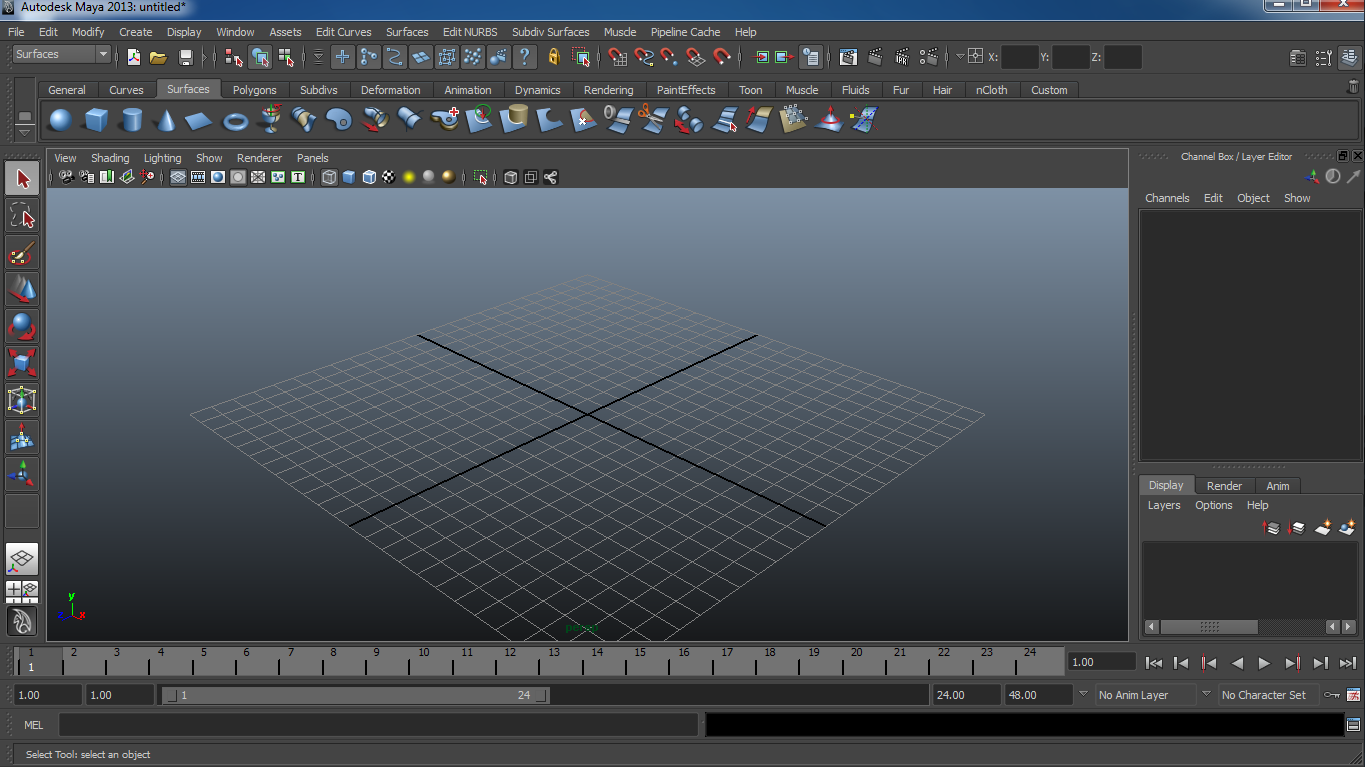1365x767 pixels.
Task: Create a NURBS sphere from the shelf
Action: pyautogui.click(x=61, y=120)
